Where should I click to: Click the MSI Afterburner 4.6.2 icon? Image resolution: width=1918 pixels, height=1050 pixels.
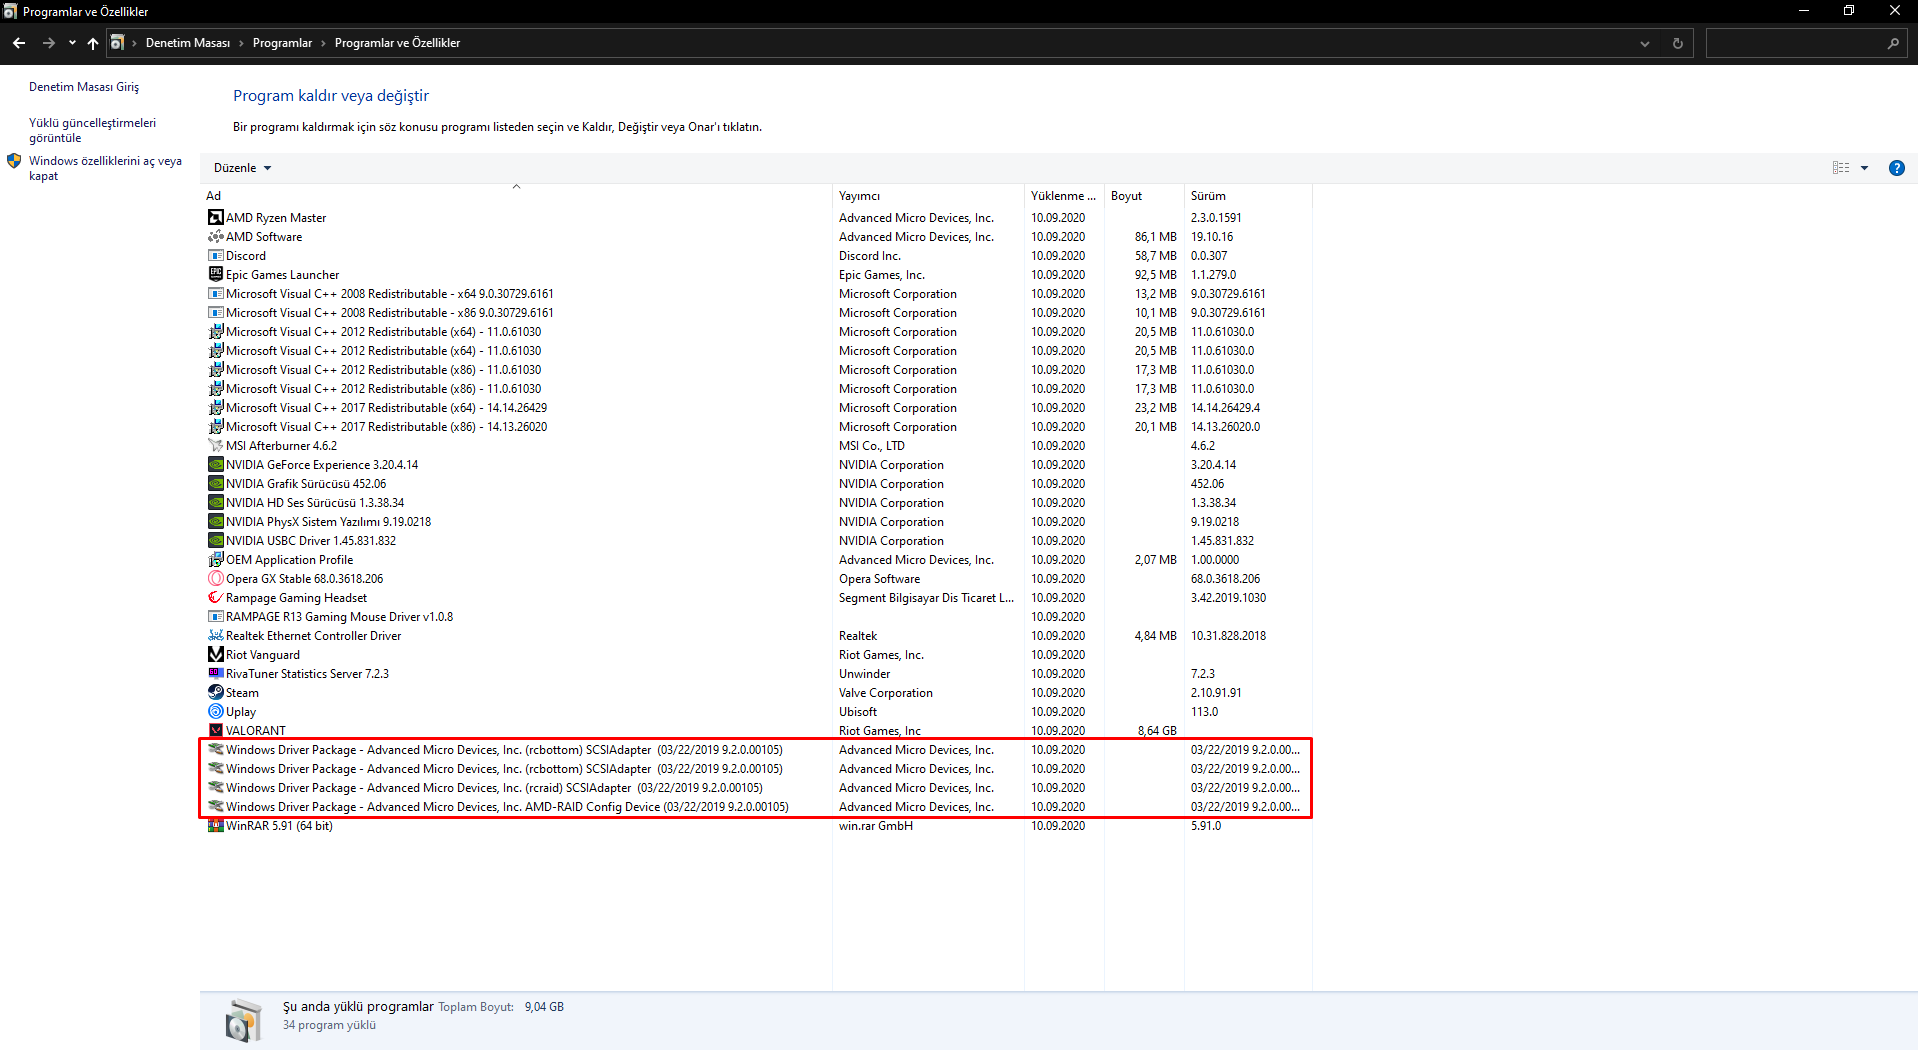click(215, 445)
